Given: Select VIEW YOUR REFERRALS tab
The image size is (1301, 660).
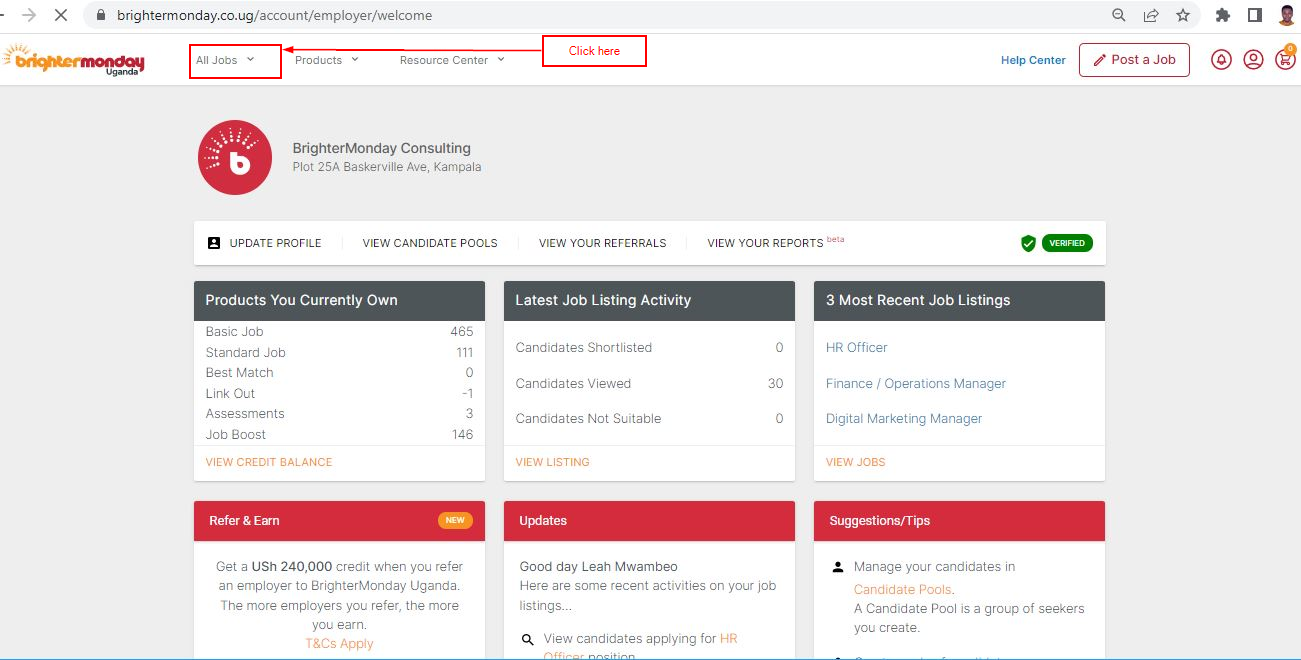Looking at the screenshot, I should coord(602,243).
